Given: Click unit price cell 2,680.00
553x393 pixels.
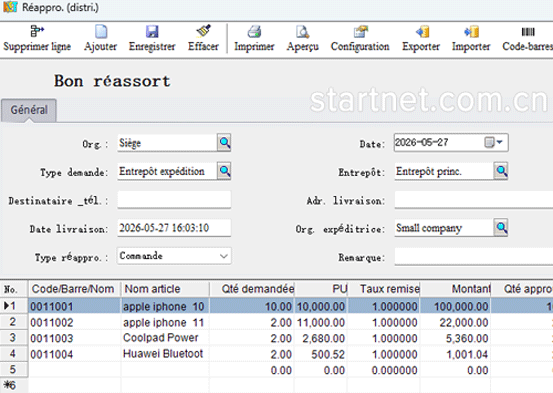Looking at the screenshot, I should pos(321,338).
